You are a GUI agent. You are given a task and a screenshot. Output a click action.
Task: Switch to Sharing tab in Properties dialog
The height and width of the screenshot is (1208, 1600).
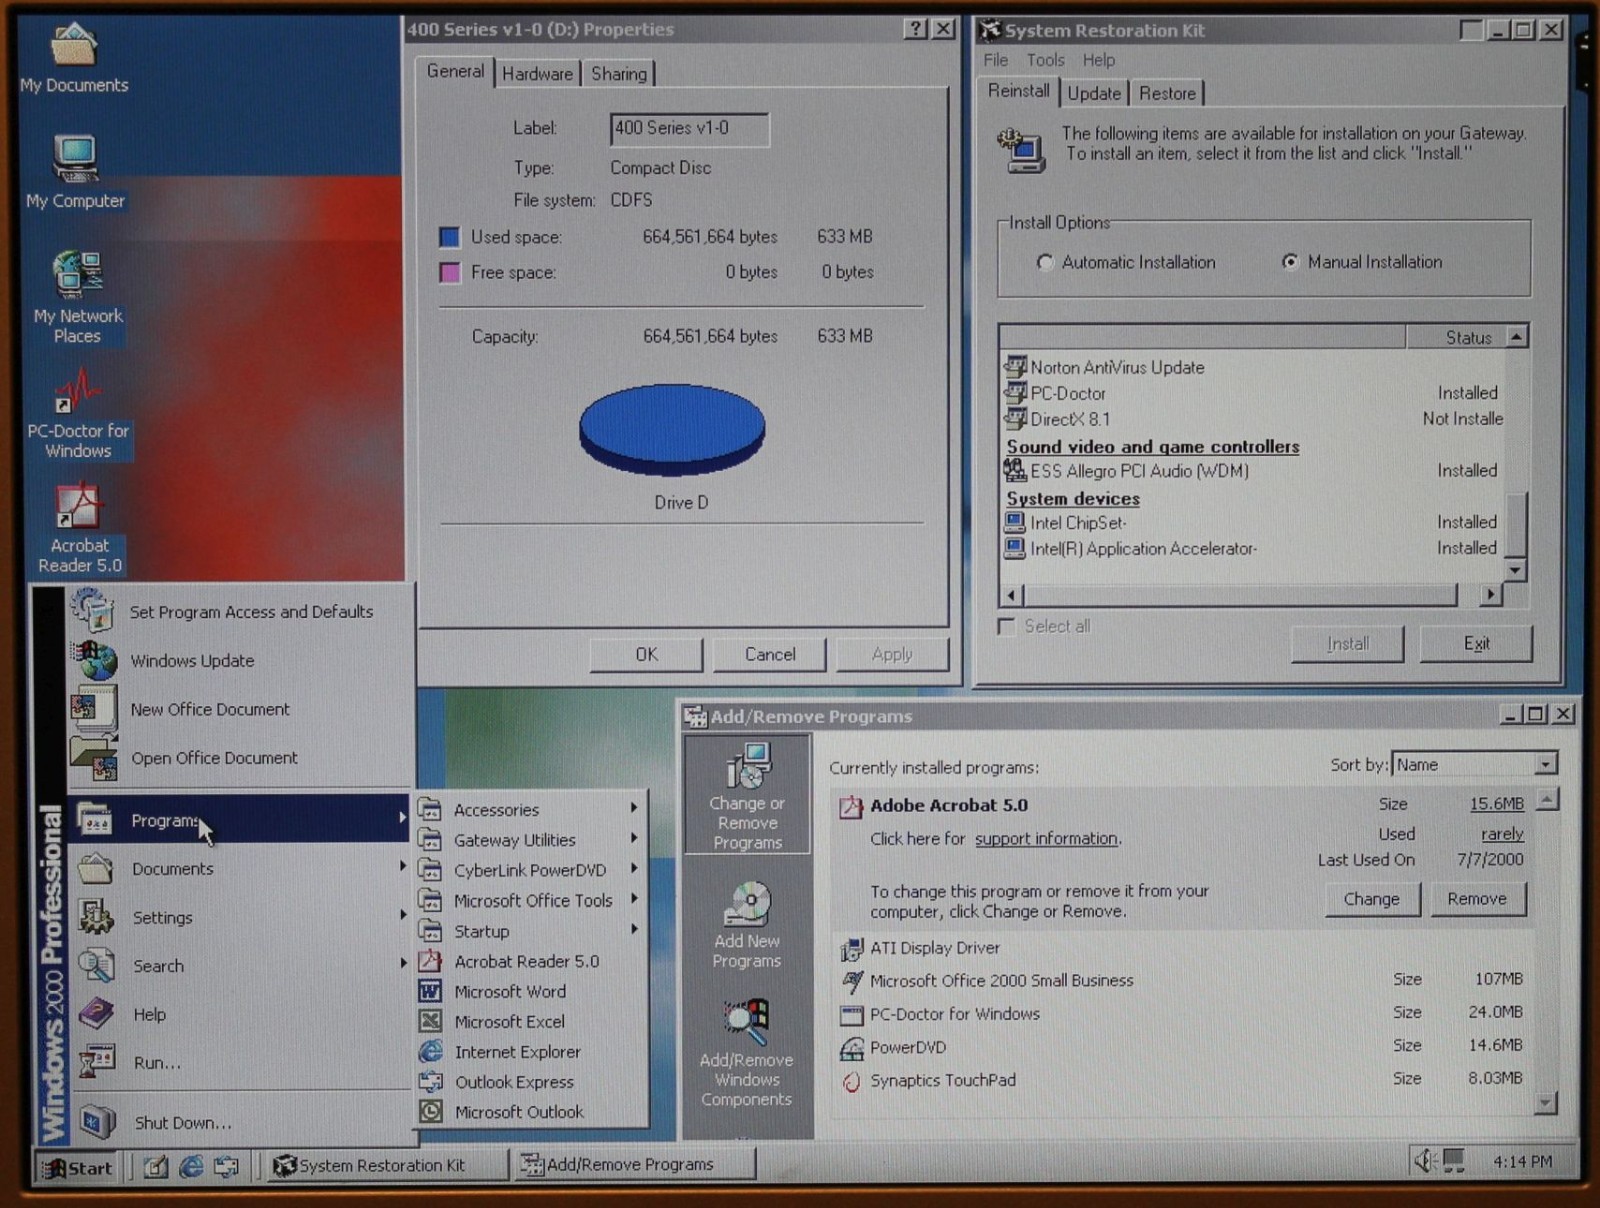click(619, 74)
